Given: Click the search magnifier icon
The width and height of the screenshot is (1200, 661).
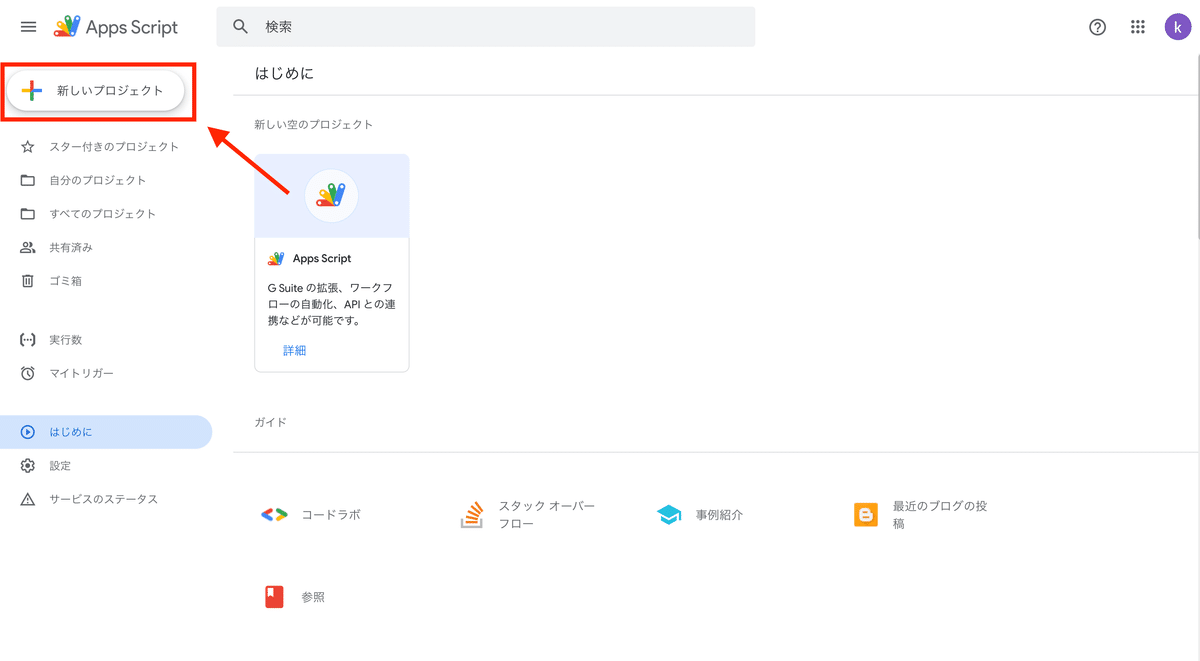Looking at the screenshot, I should click(x=241, y=27).
